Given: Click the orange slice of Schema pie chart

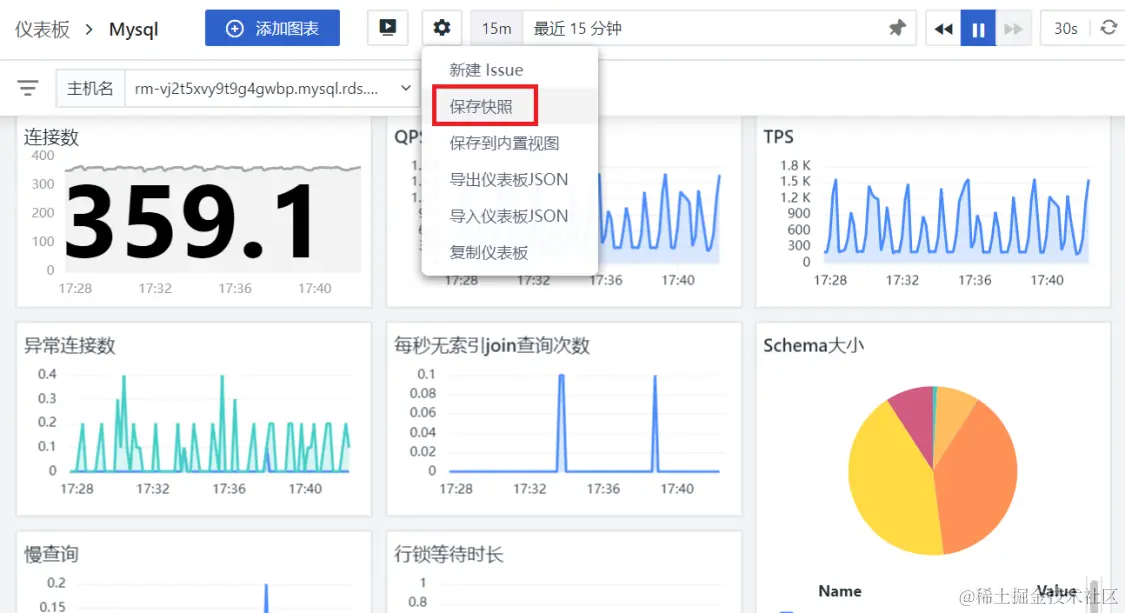Looking at the screenshot, I should 979,474.
